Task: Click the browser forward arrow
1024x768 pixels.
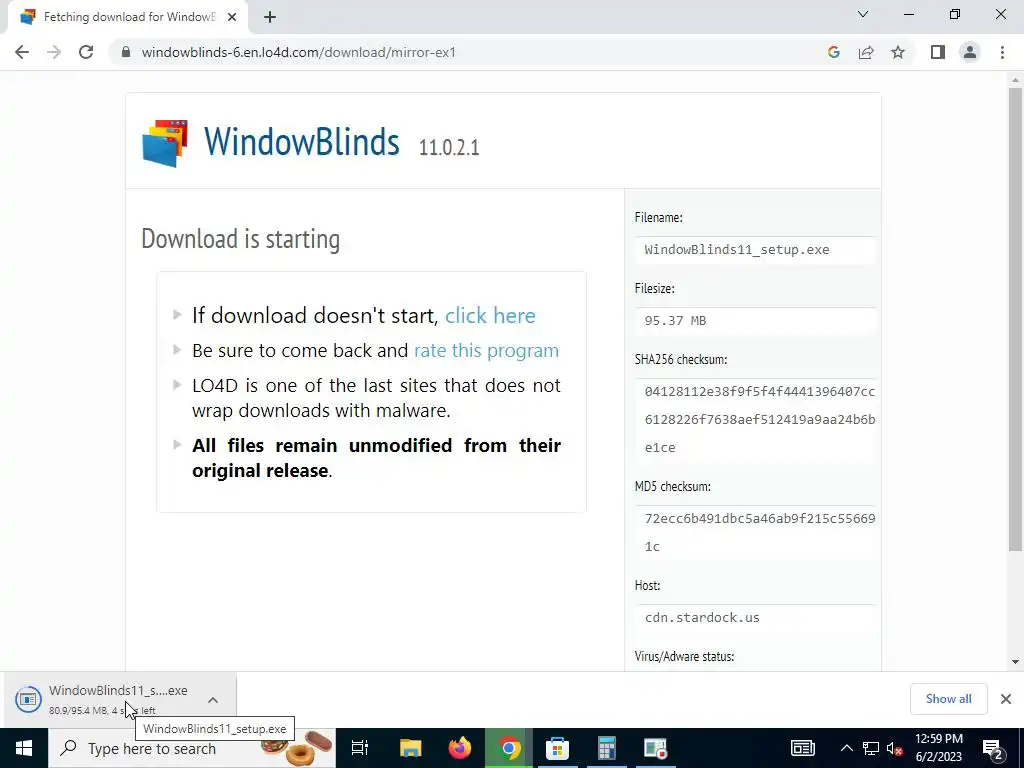Action: click(x=54, y=52)
